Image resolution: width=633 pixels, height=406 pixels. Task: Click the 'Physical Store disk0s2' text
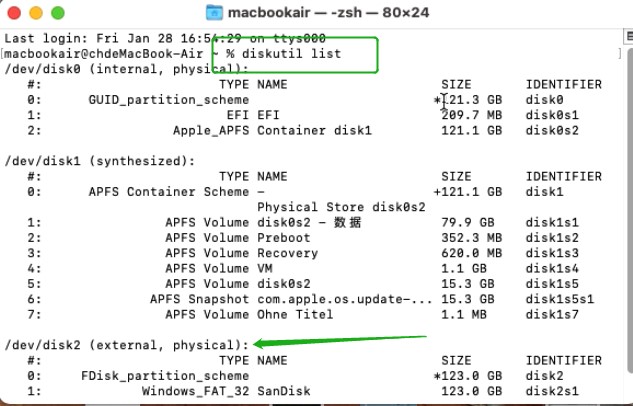(x=341, y=207)
